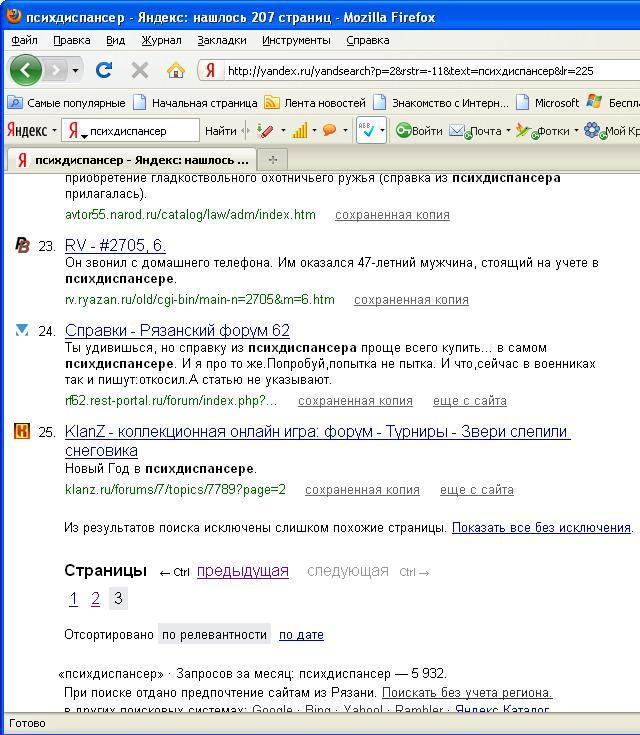This screenshot has height=735, width=640.
Task: Open the Справка menu
Action: 368,40
